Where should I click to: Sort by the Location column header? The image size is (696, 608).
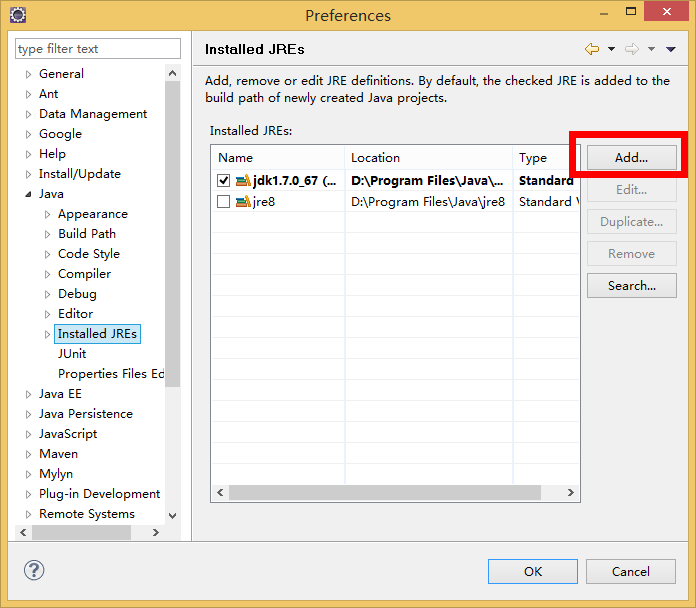click(428, 158)
